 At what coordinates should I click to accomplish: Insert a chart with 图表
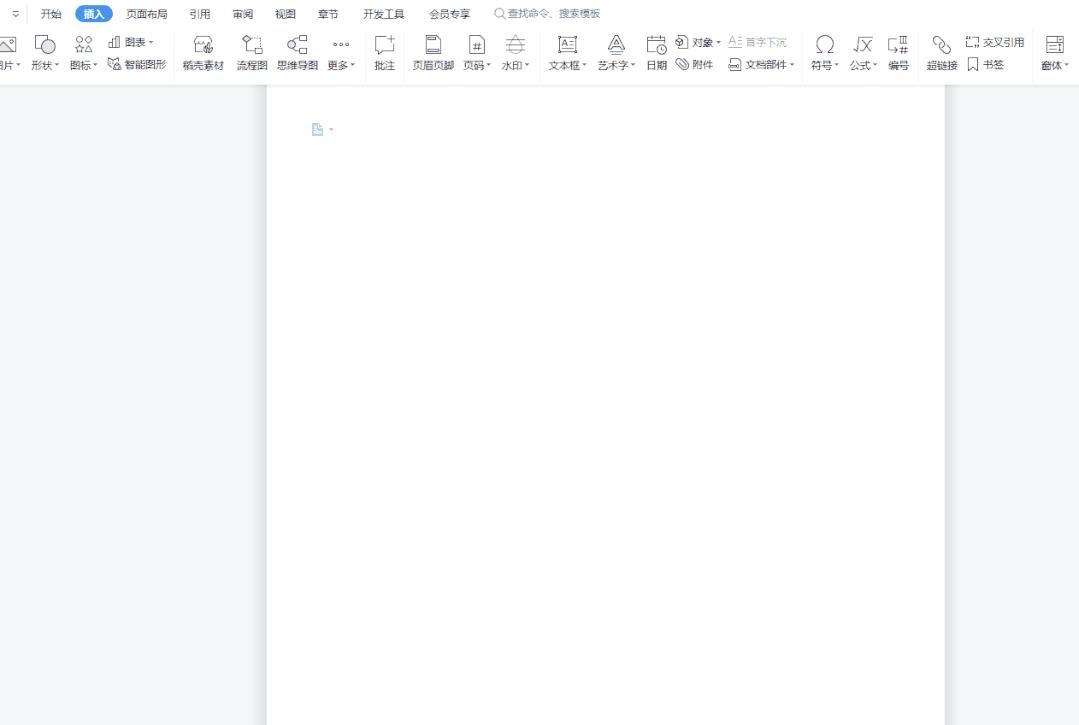(x=130, y=43)
